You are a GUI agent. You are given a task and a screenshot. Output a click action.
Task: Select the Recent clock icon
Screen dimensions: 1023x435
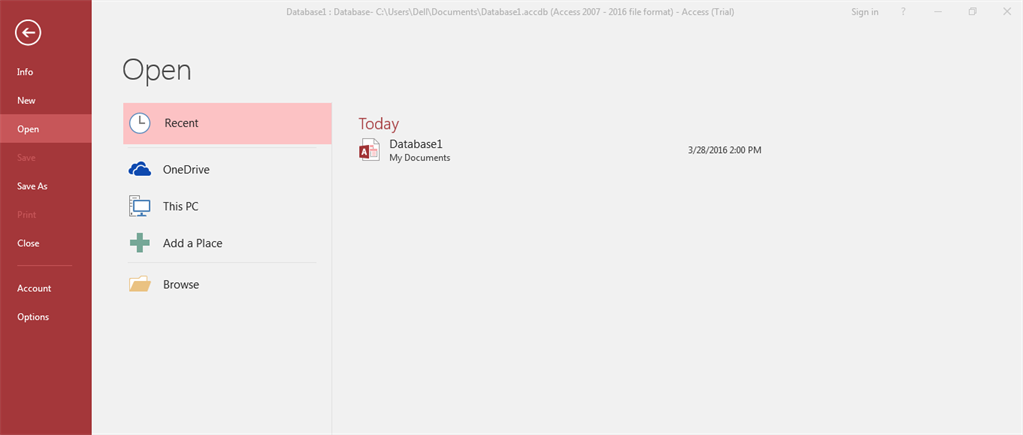click(140, 123)
